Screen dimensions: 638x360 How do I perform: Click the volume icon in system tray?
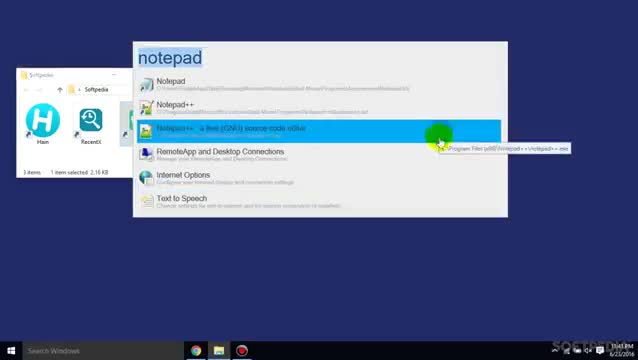(588, 351)
